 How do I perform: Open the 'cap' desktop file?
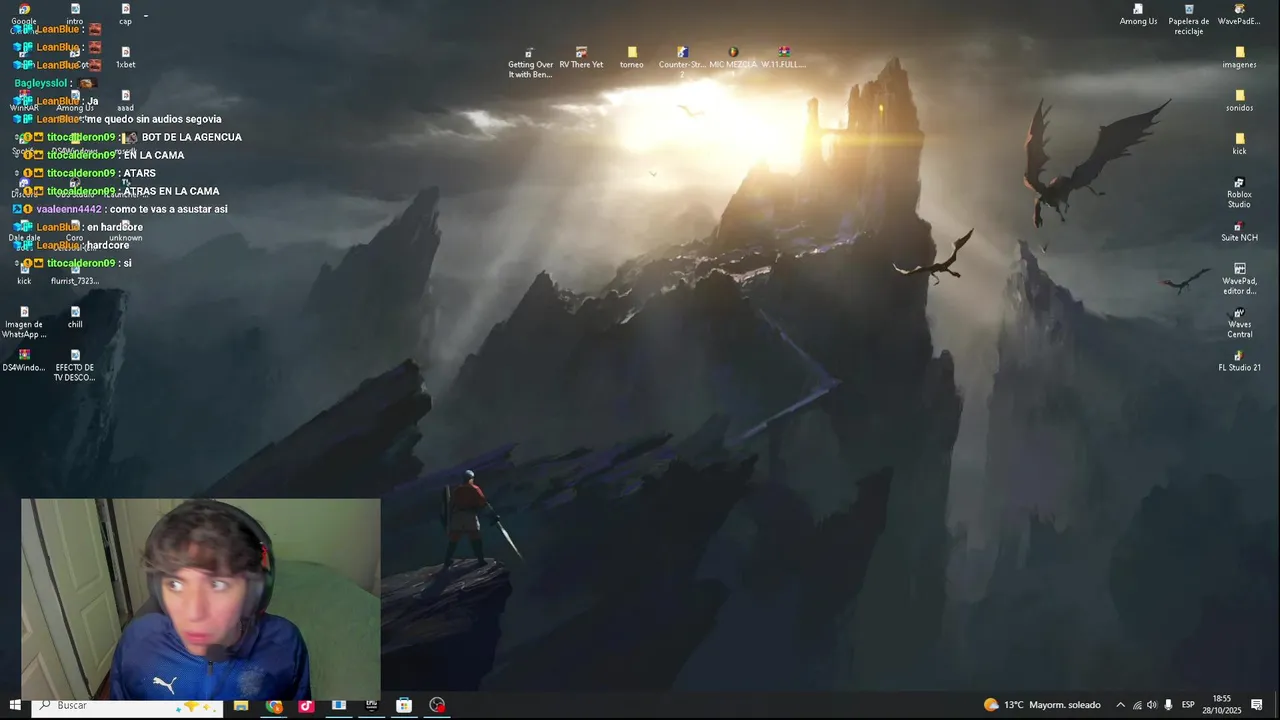[x=125, y=14]
